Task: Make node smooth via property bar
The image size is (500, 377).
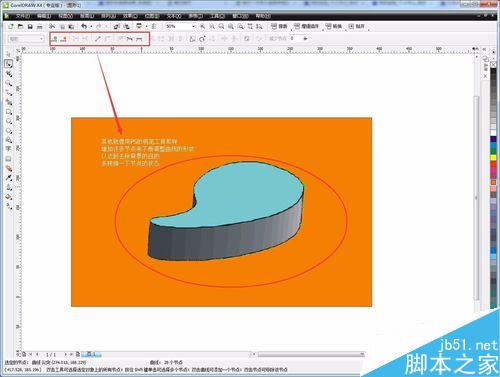Action: click(130, 39)
